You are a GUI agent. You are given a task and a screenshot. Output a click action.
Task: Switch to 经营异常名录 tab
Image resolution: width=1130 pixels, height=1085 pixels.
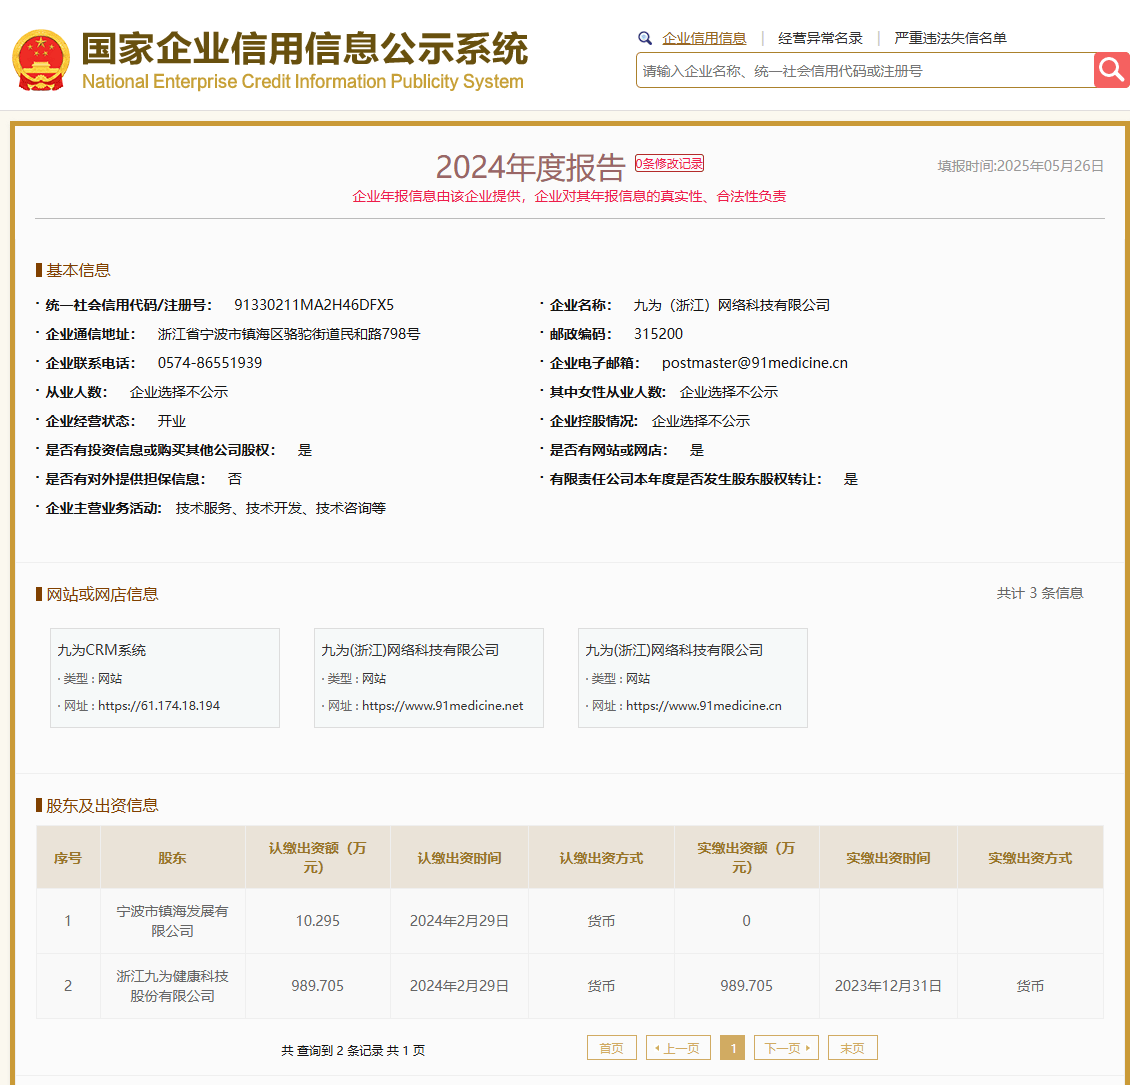point(820,38)
